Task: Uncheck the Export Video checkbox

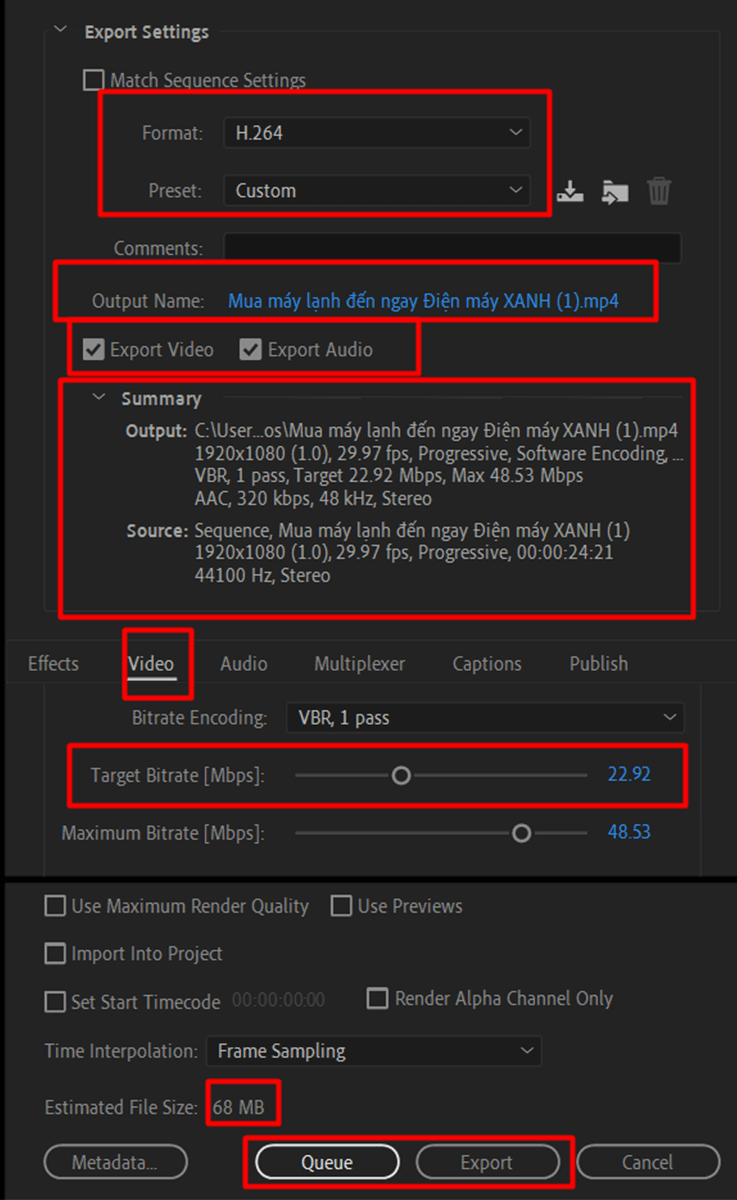Action: (x=94, y=350)
